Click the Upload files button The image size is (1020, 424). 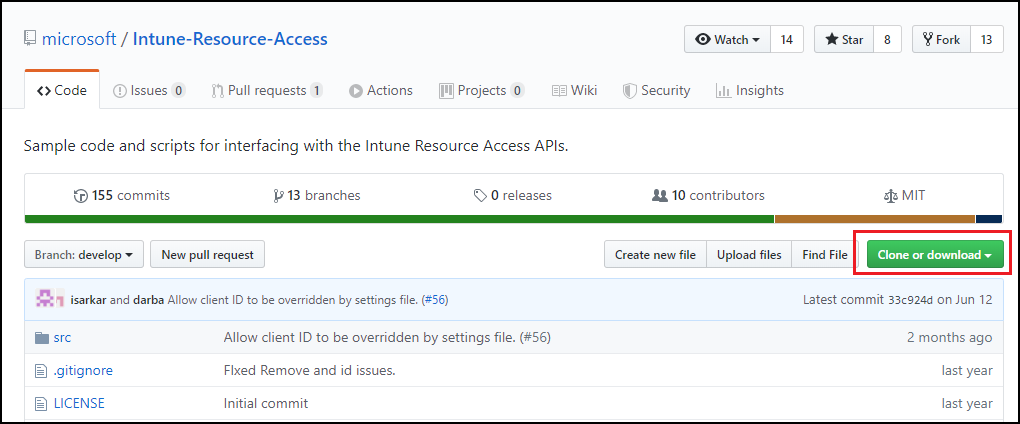point(749,255)
